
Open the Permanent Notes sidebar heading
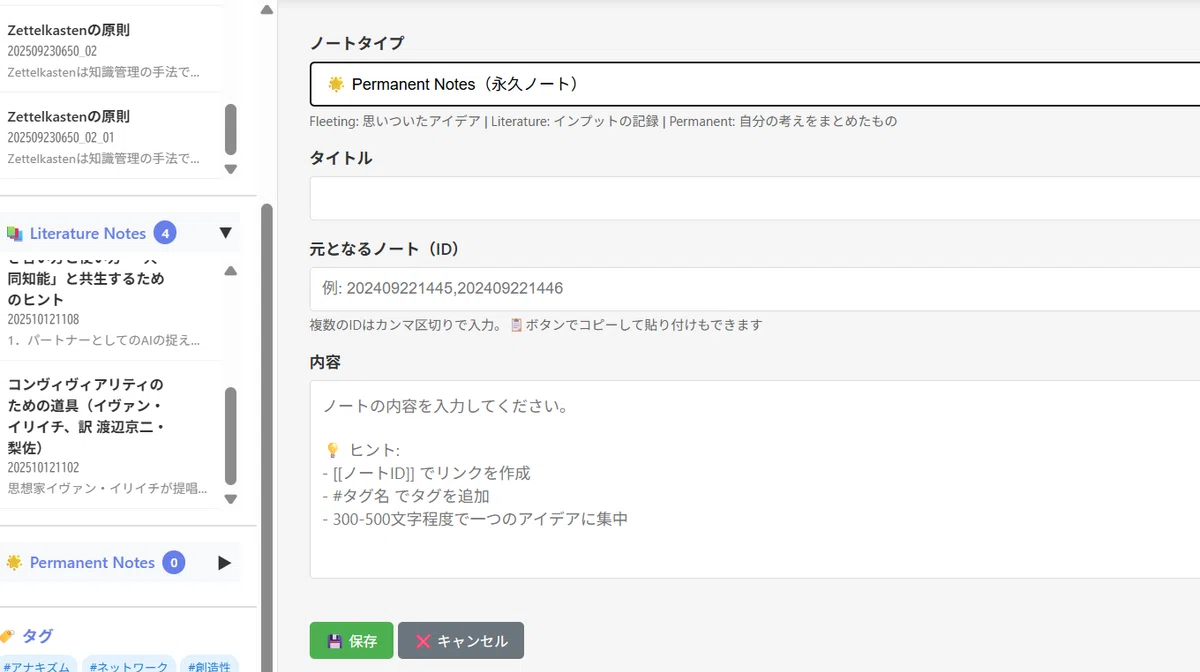[x=92, y=562]
